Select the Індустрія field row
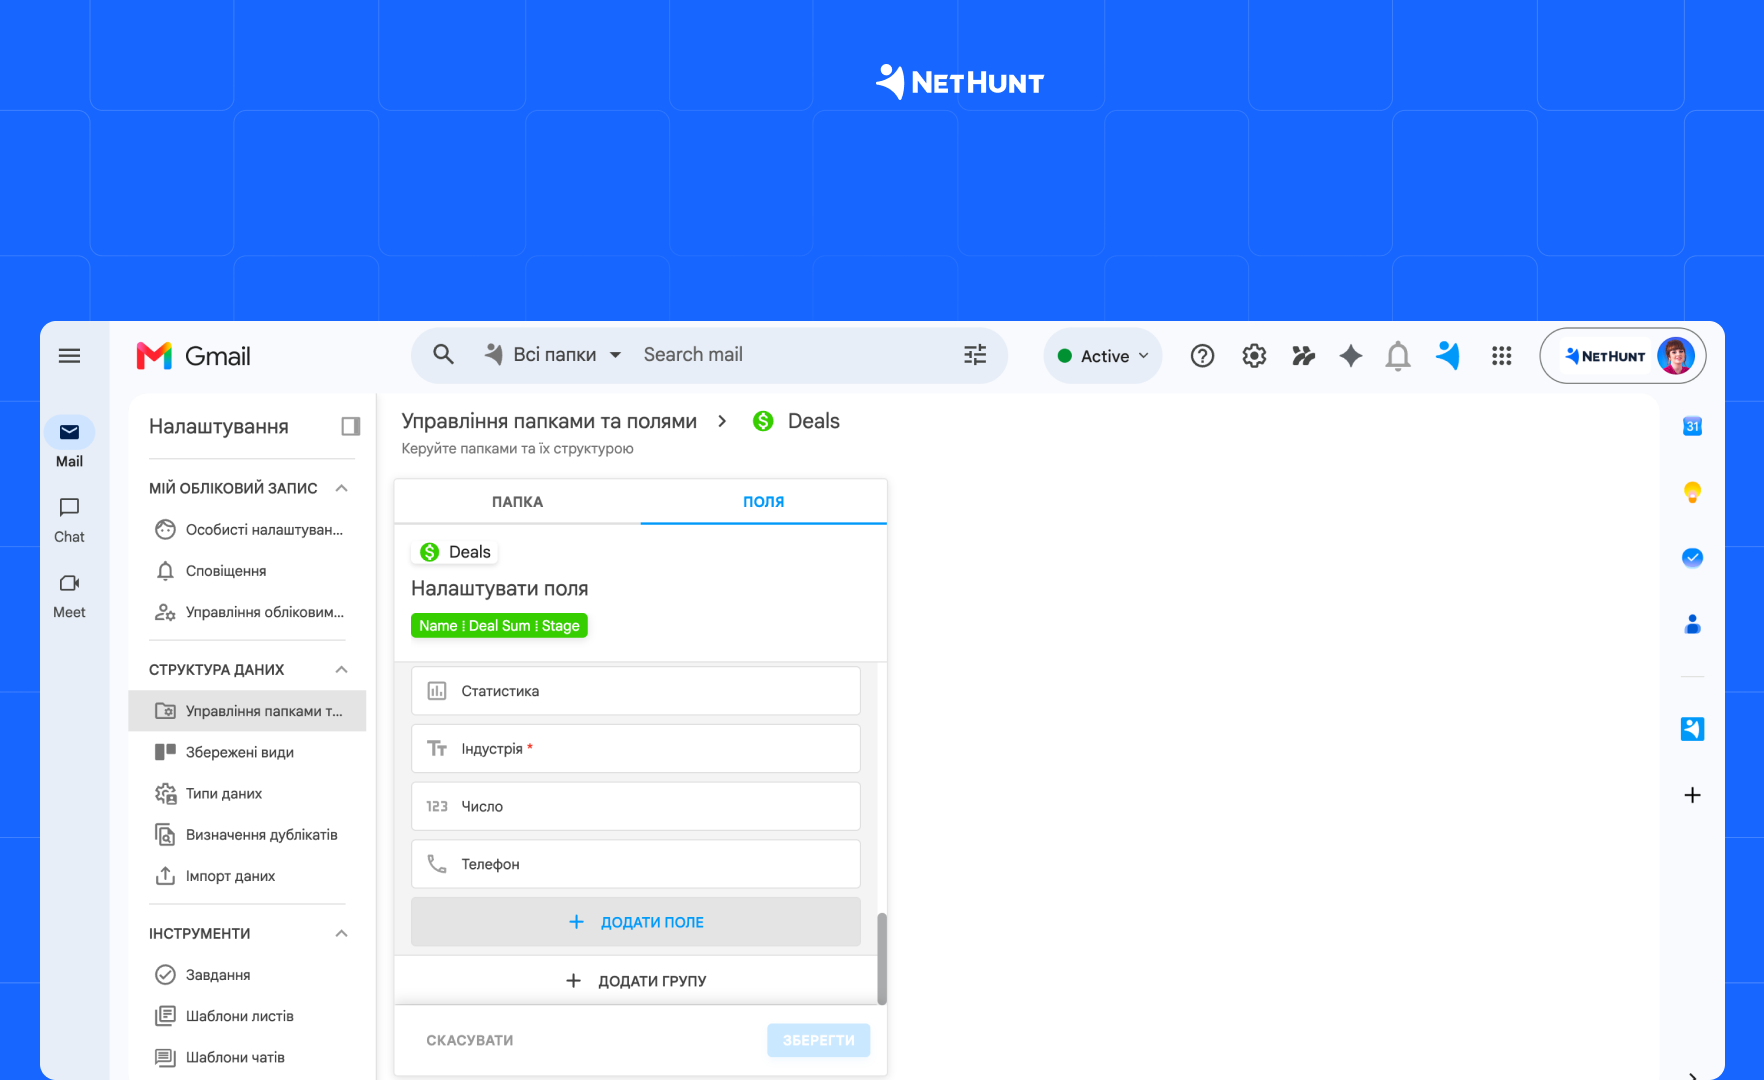Screen dimensions: 1764x1080 [636, 749]
